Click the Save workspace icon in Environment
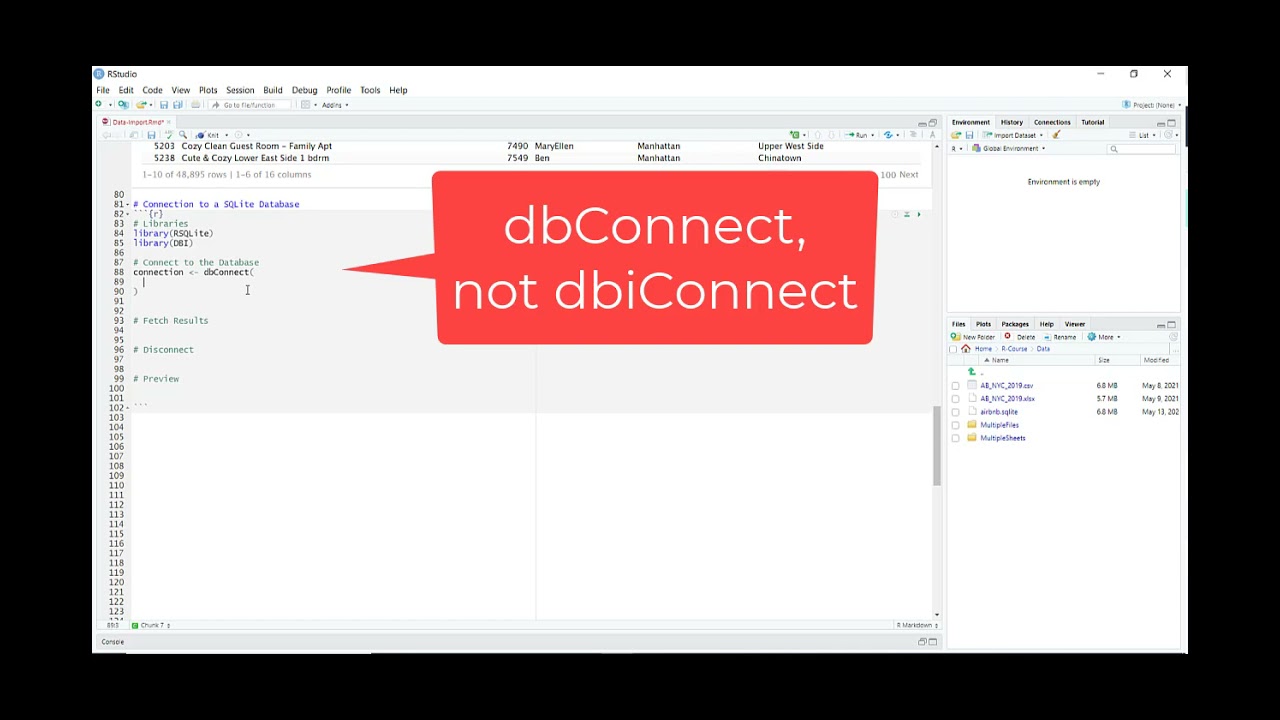The height and width of the screenshot is (720, 1280). pyautogui.click(x=969, y=135)
